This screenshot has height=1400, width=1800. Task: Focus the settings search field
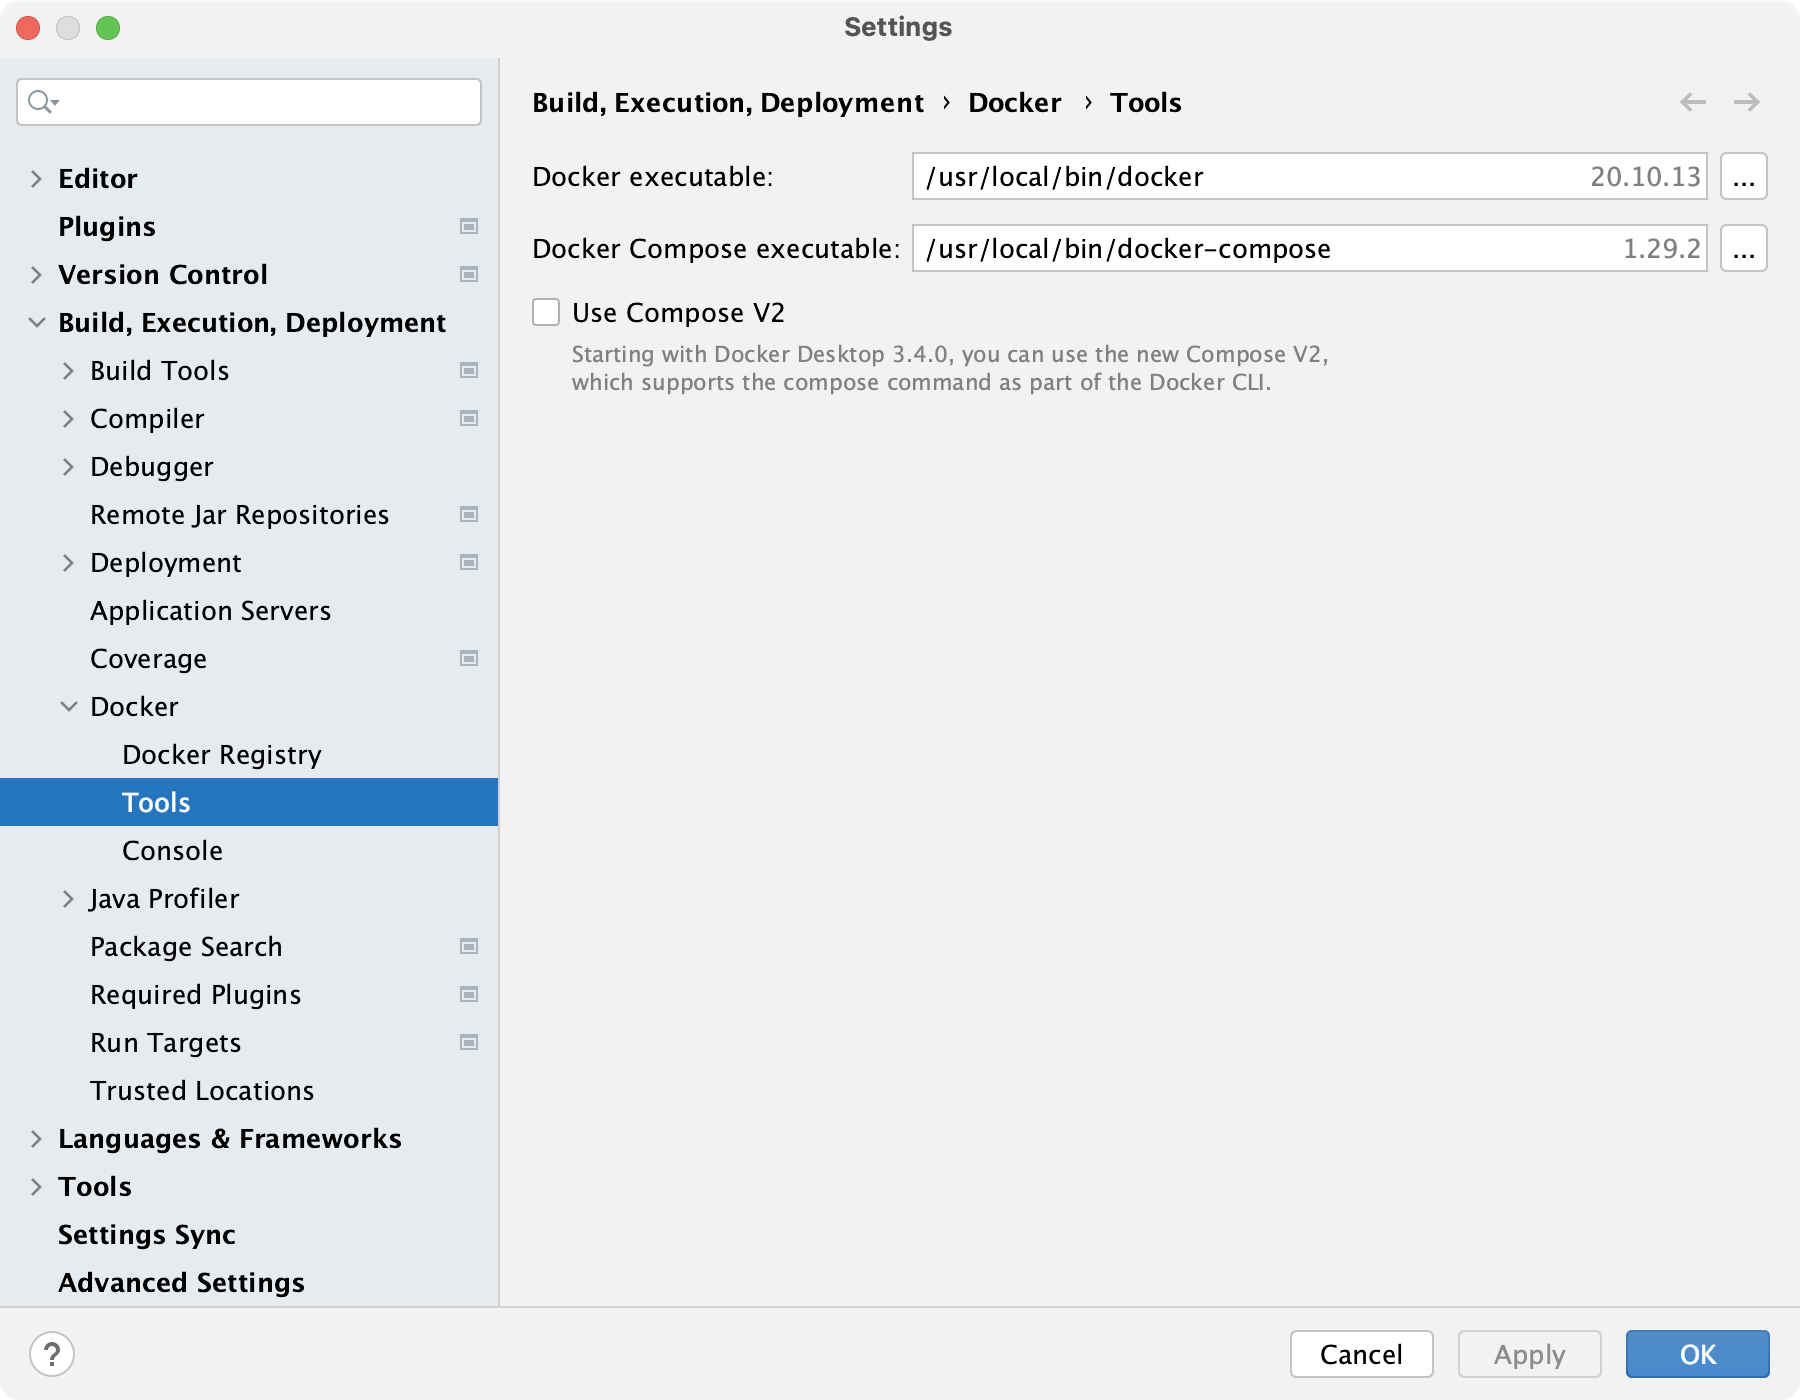click(249, 102)
